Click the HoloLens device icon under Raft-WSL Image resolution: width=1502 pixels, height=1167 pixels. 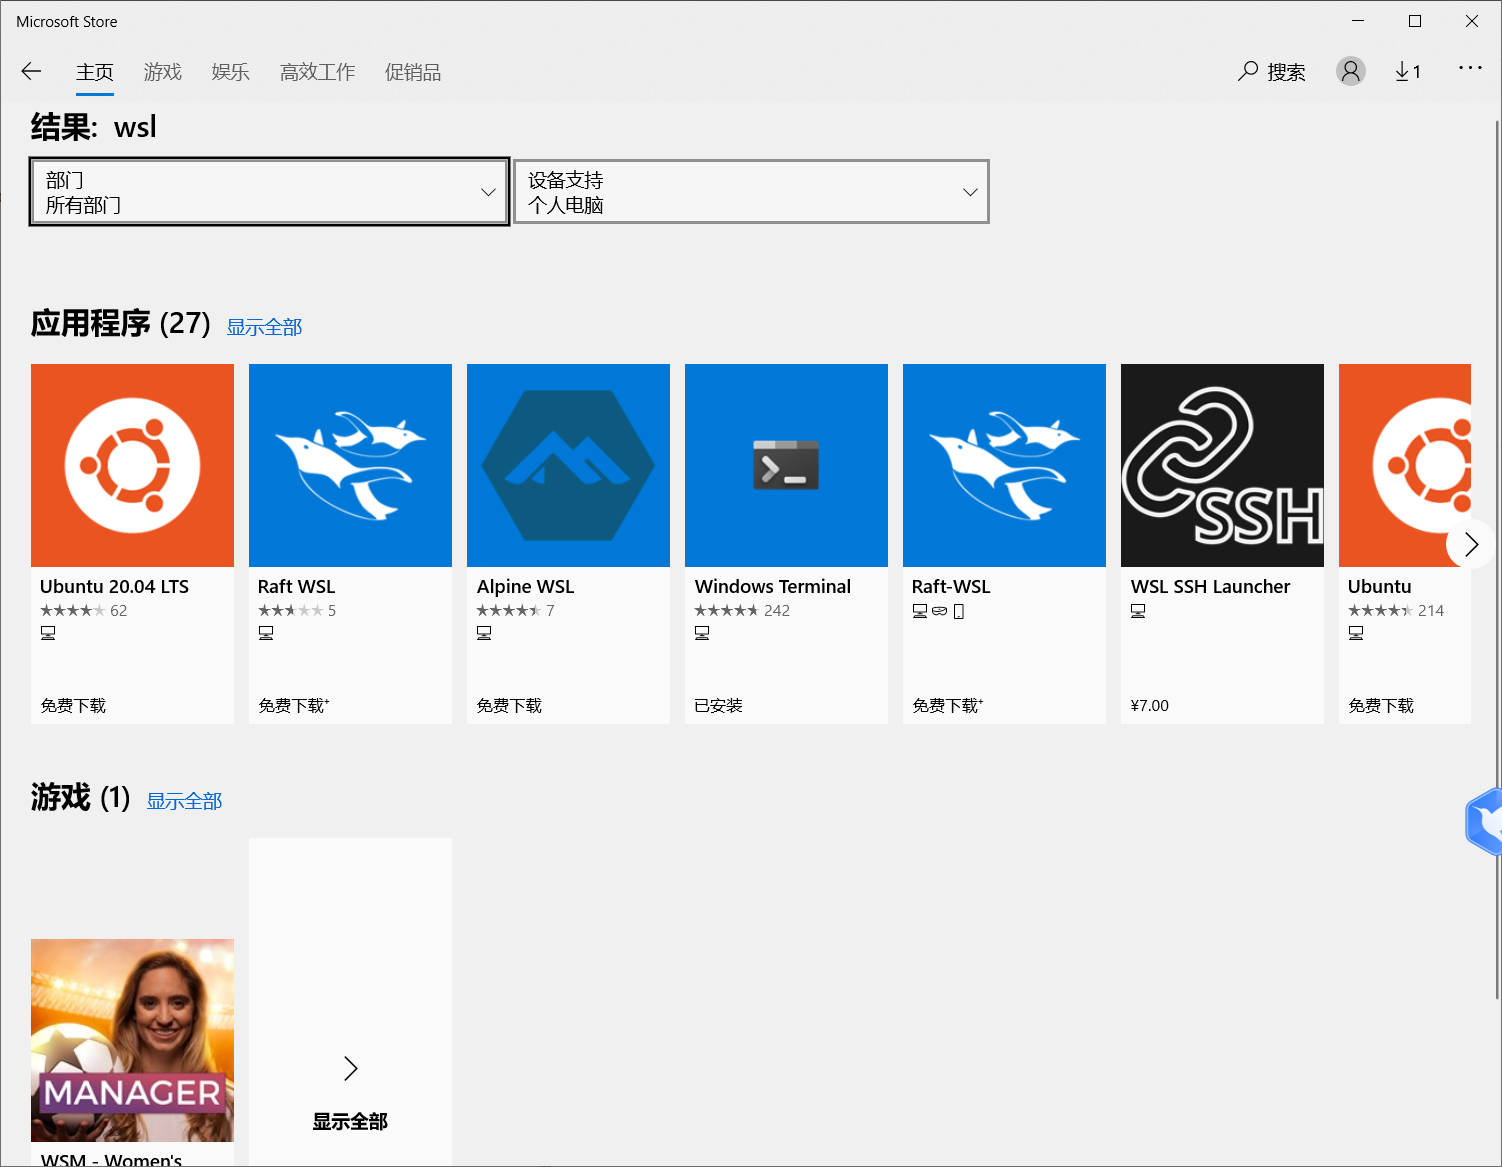coord(940,611)
